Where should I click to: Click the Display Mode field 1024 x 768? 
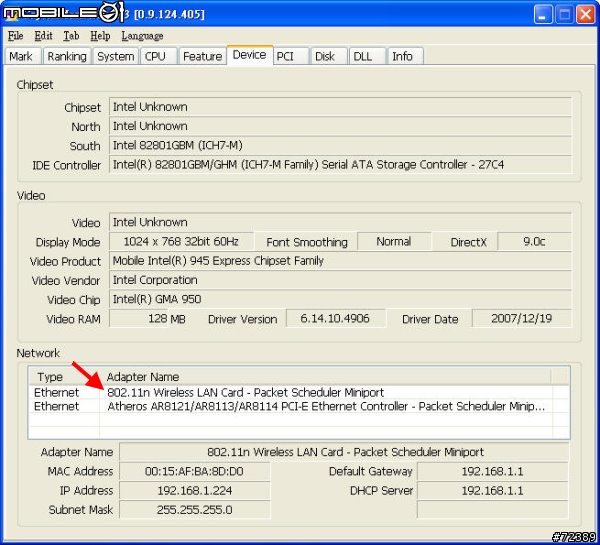pyautogui.click(x=181, y=241)
